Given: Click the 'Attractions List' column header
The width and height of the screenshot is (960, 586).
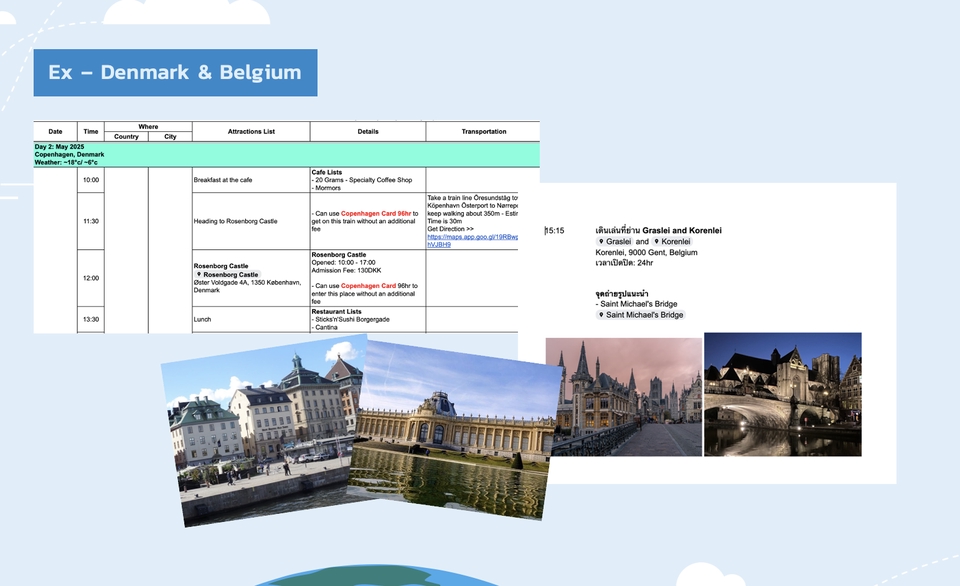Looking at the screenshot, I should click(251, 131).
